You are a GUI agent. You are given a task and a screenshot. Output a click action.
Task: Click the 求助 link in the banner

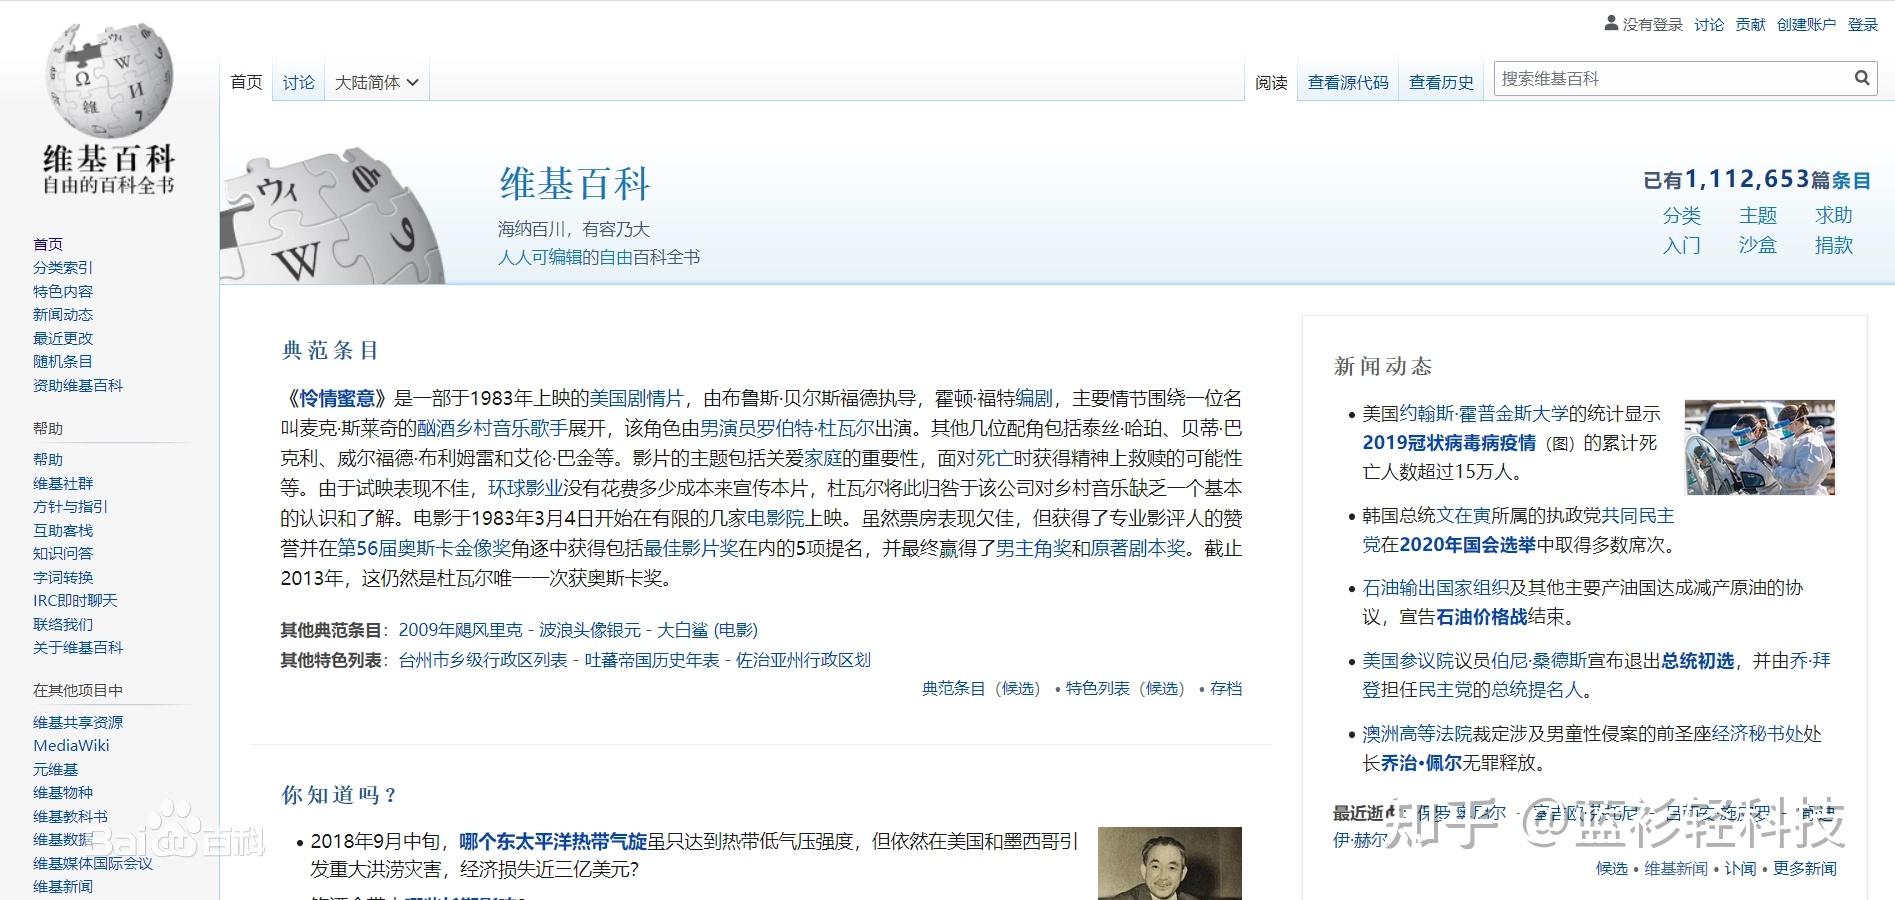(1834, 215)
